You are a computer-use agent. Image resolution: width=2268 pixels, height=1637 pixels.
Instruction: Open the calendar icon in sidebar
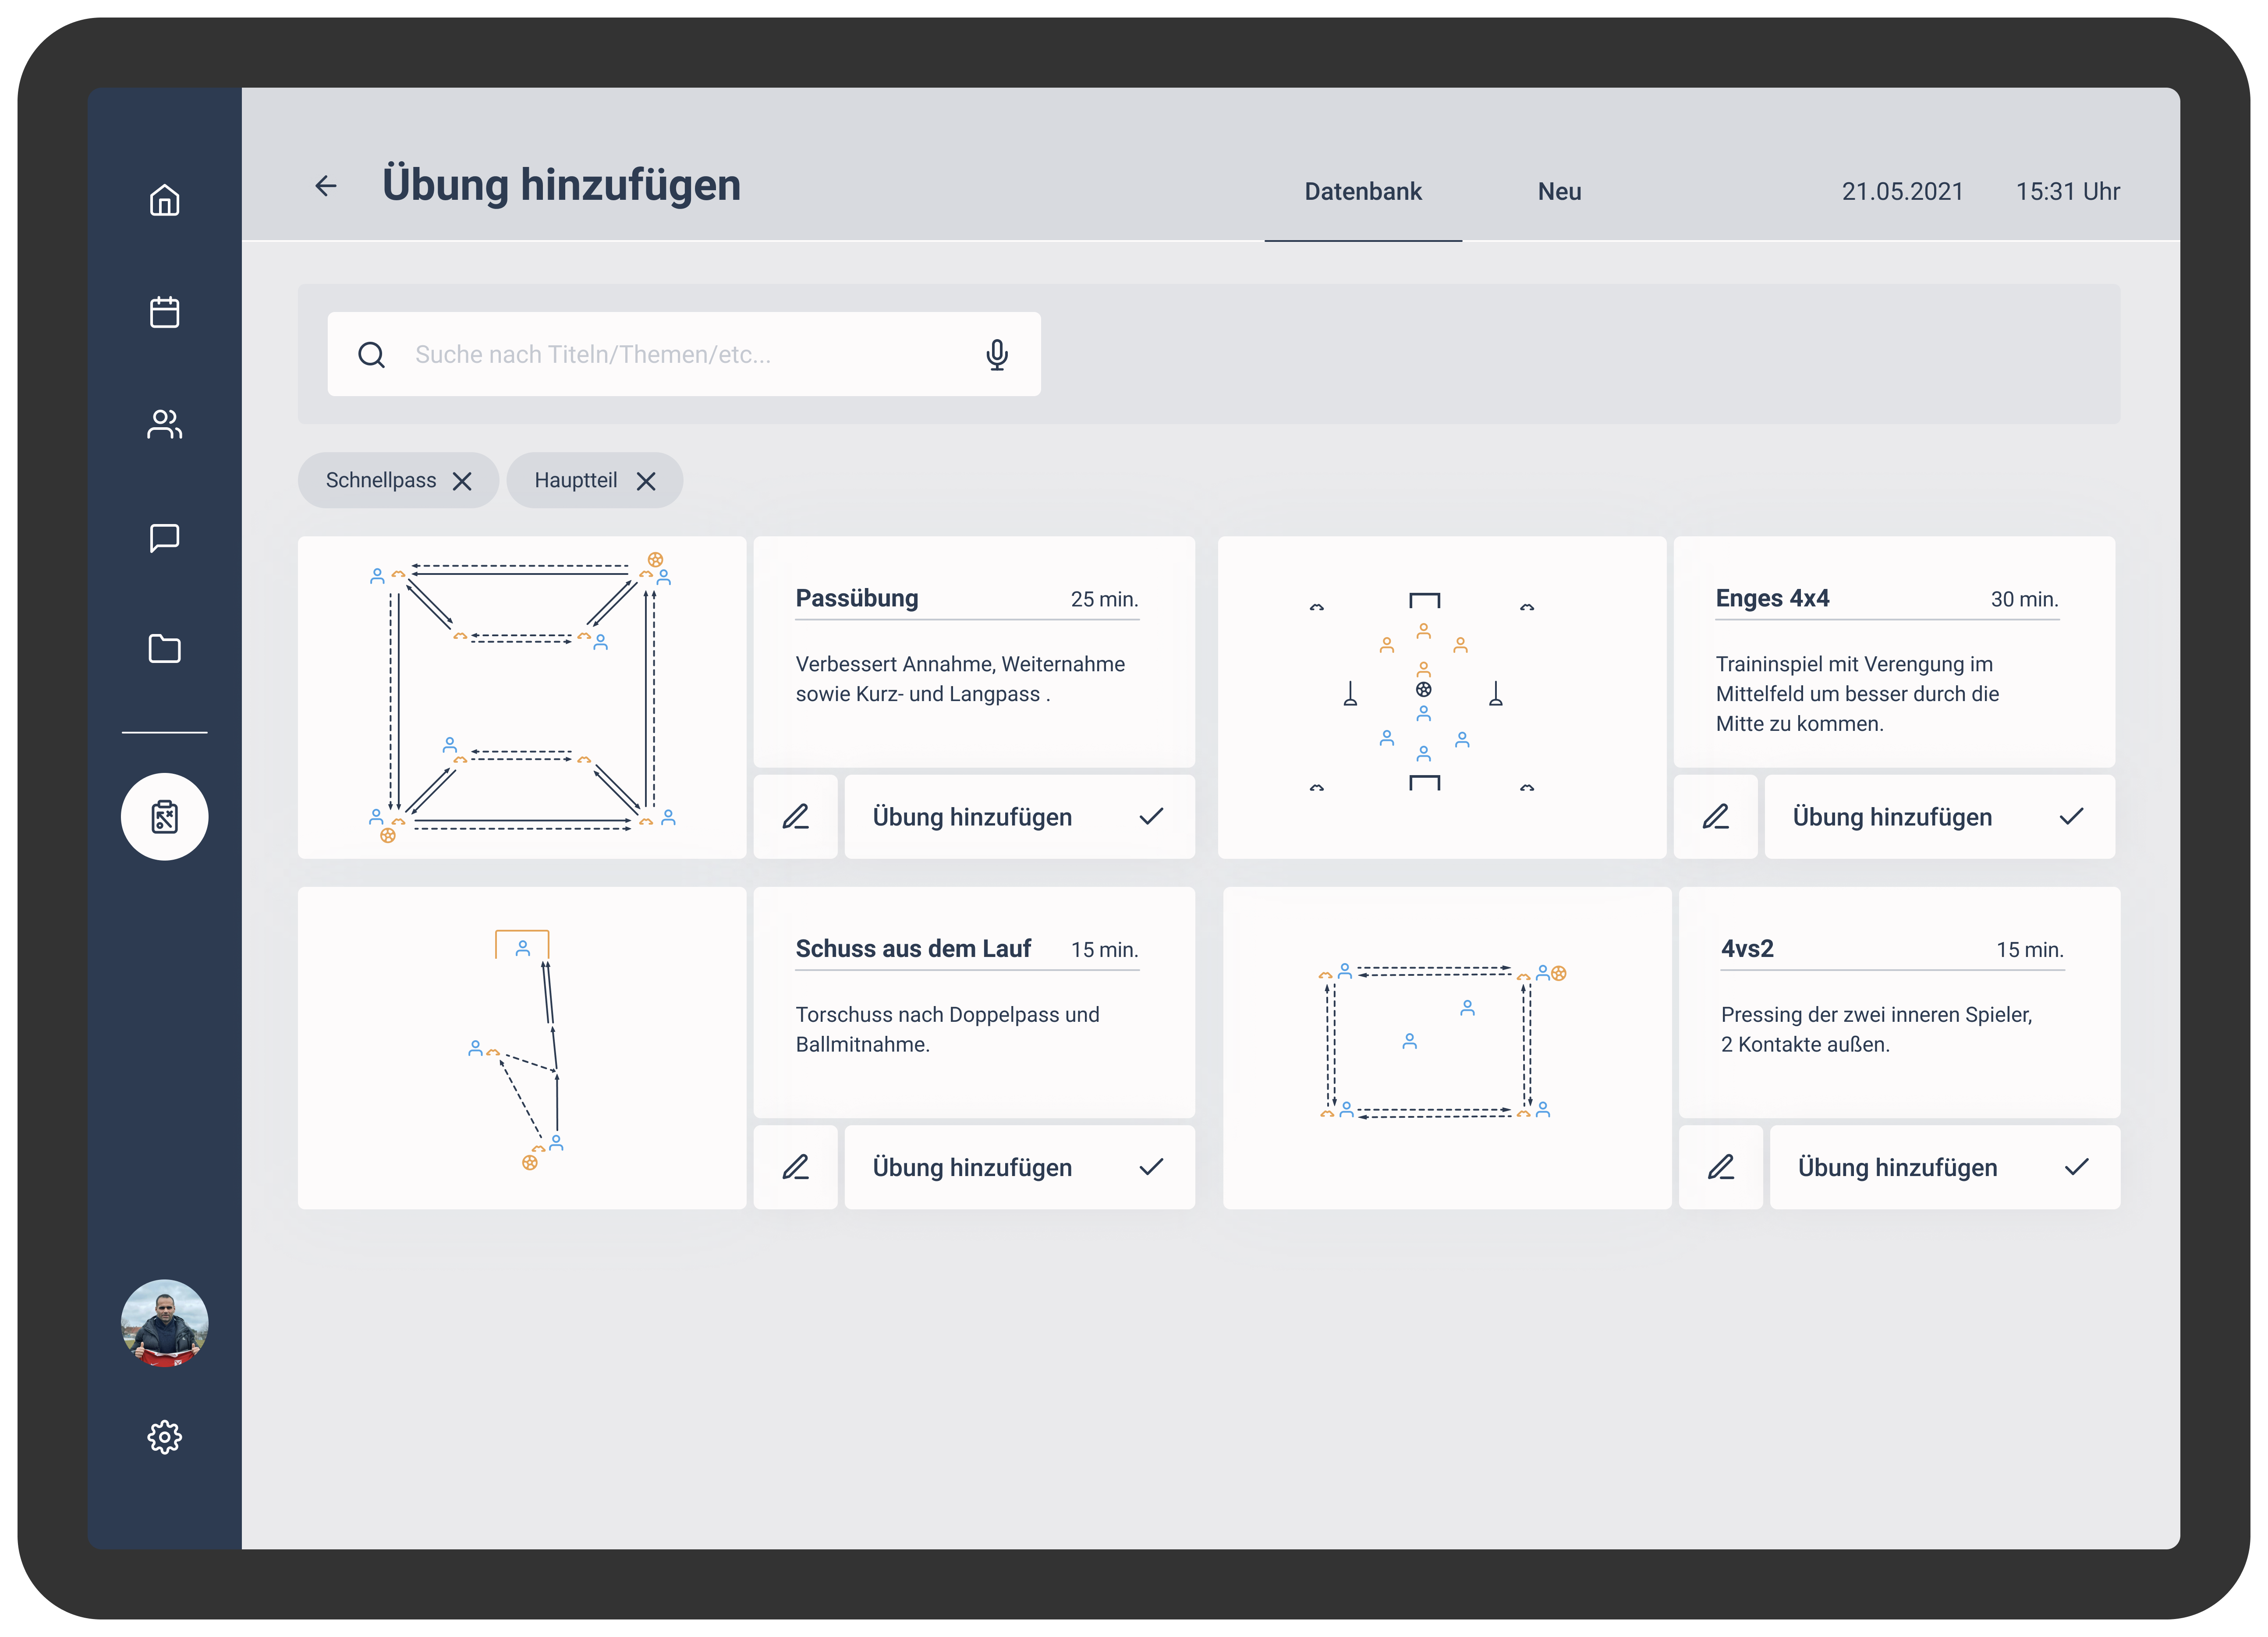[165, 312]
